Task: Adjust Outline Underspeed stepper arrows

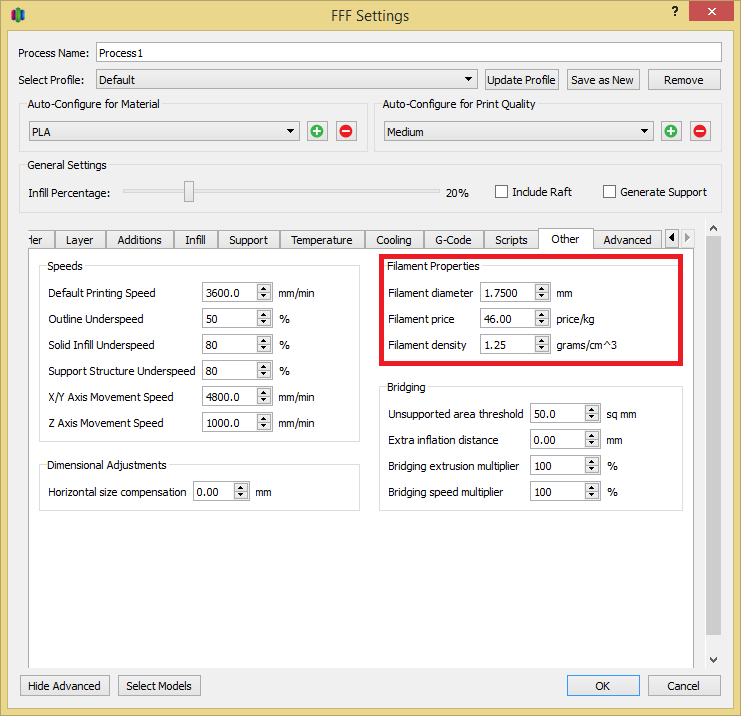Action: (x=264, y=319)
